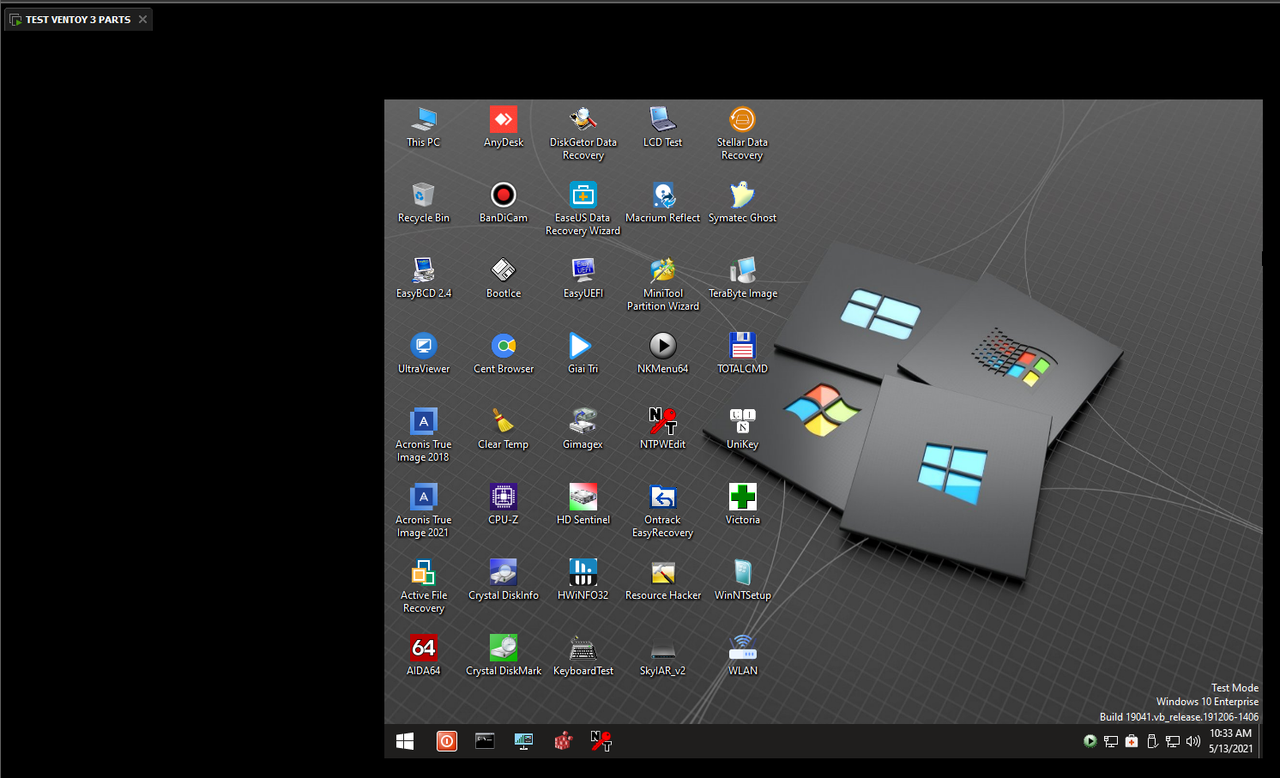
Task: Click the monitor icon in the taskbar
Action: coord(524,741)
